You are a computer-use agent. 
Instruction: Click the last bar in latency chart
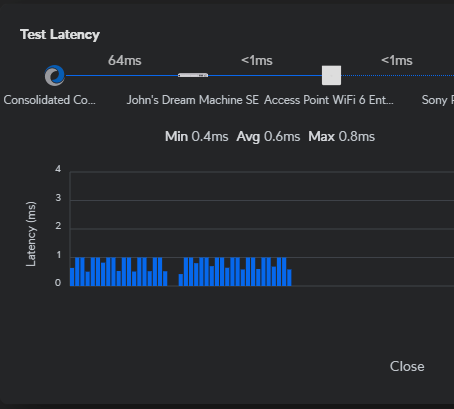coord(289,278)
